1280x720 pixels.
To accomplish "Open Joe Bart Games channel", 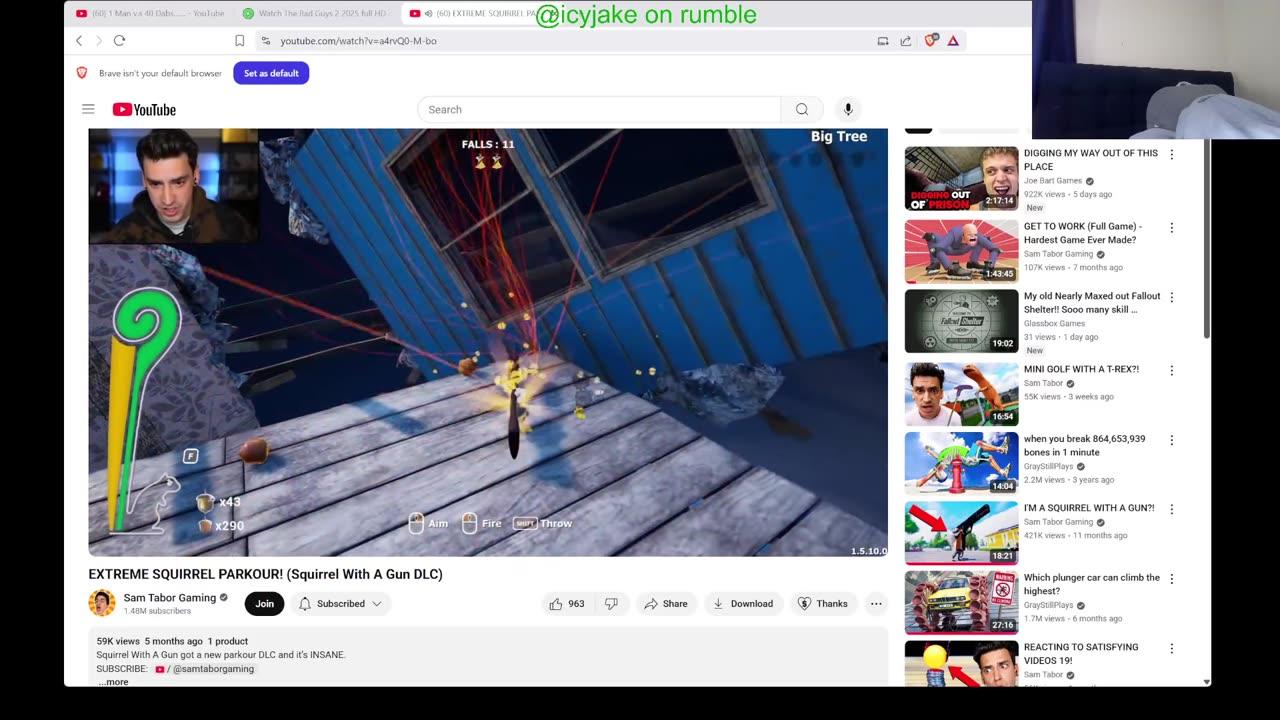I will [1053, 181].
